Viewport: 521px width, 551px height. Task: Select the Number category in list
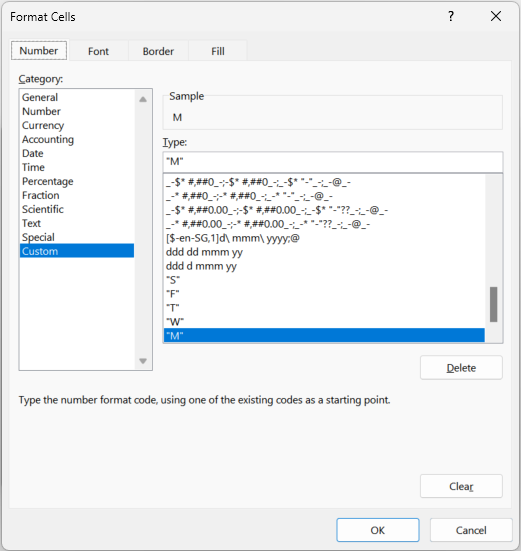click(77, 111)
